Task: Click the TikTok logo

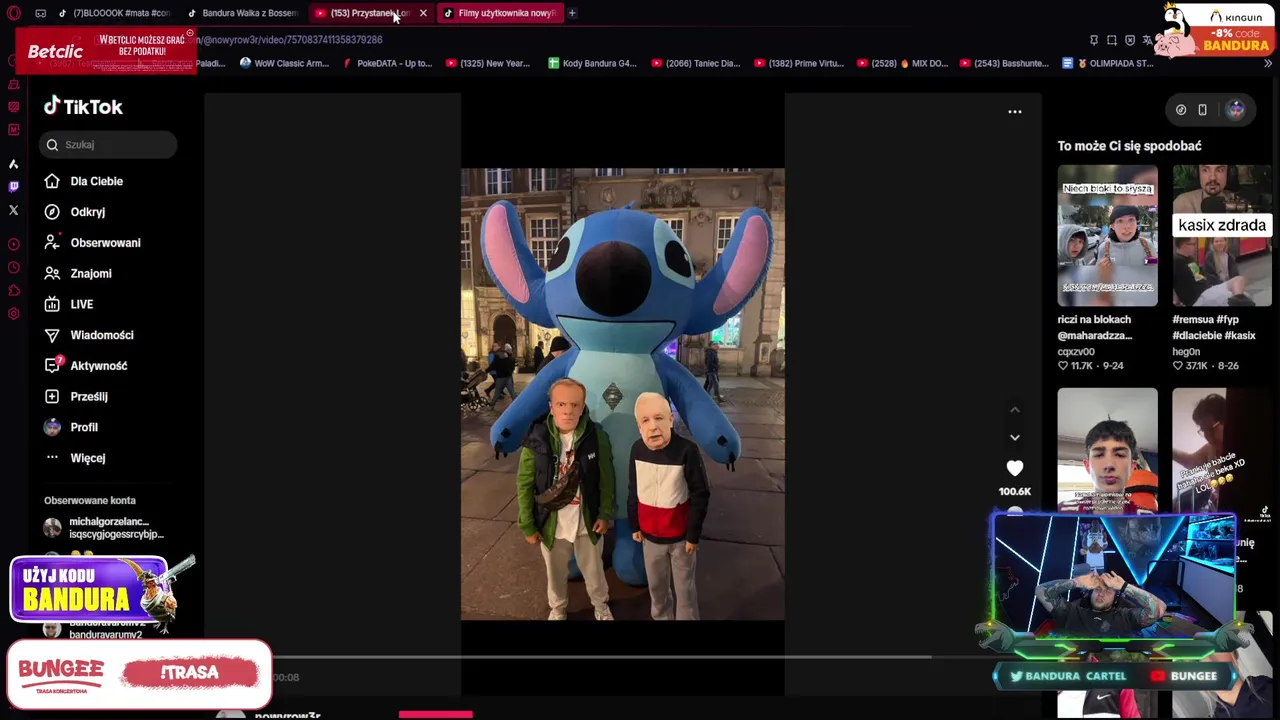Action: pyautogui.click(x=83, y=107)
